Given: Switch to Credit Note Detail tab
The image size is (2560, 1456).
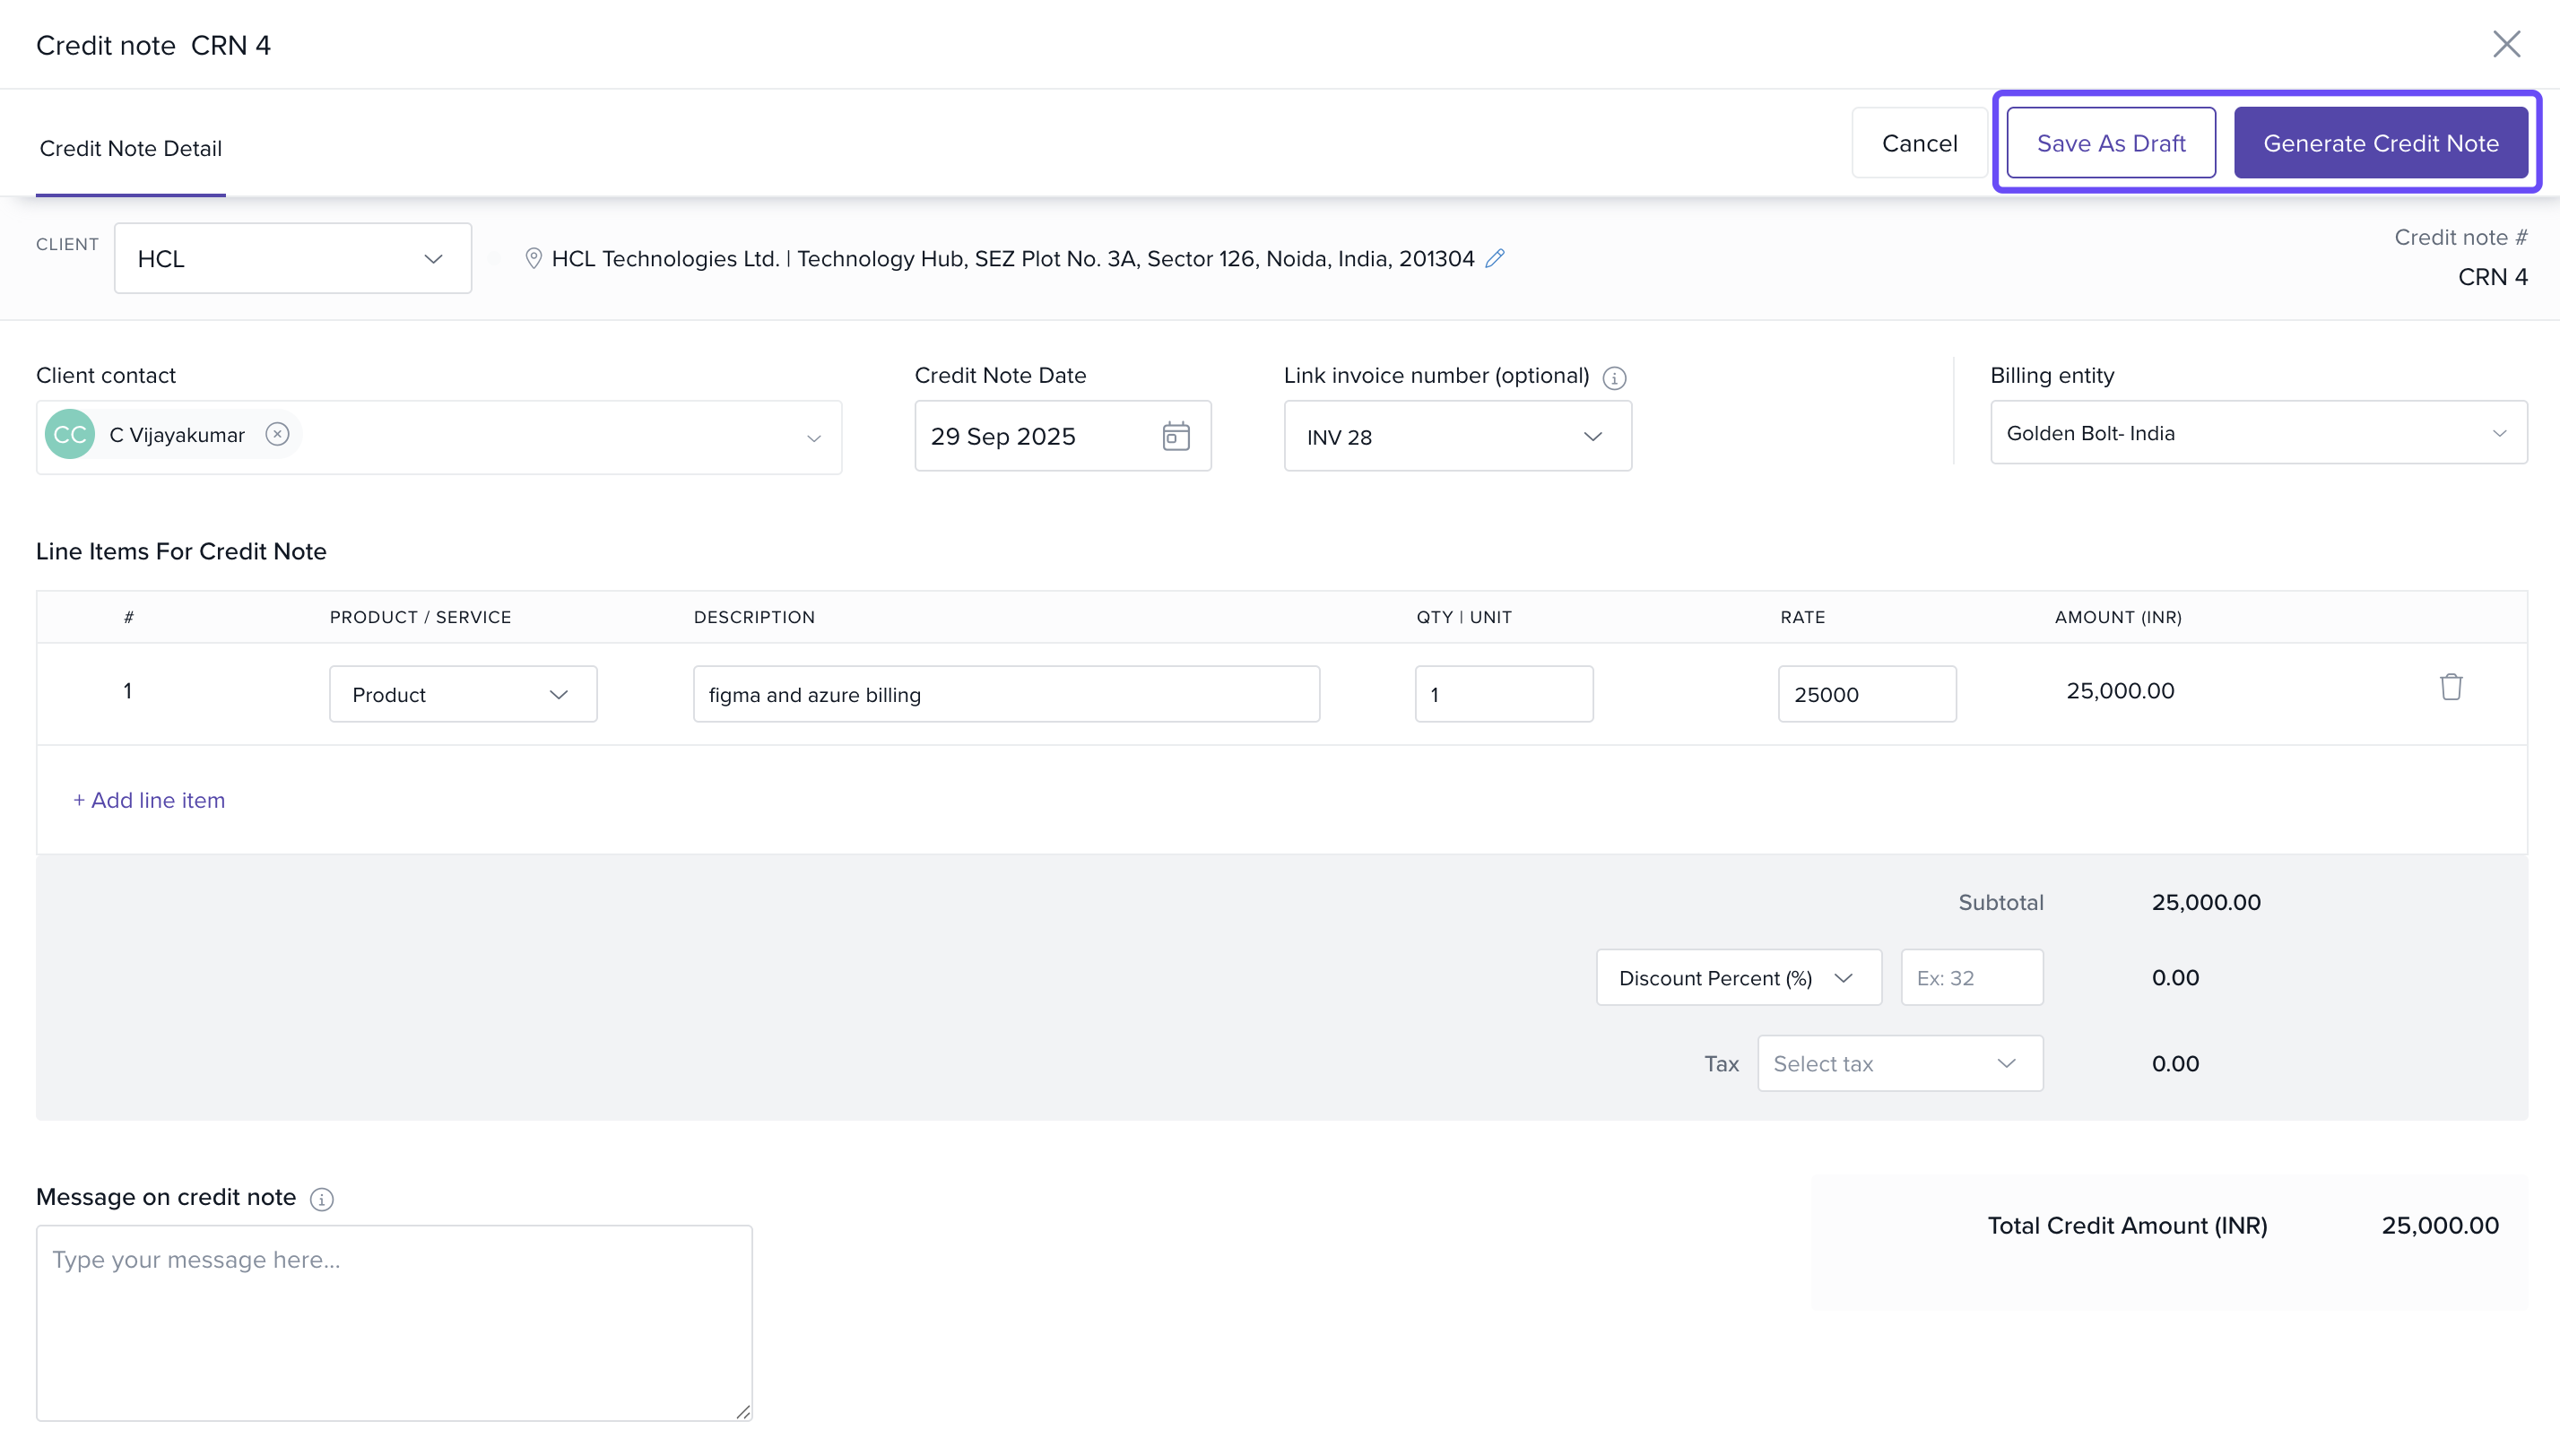Looking at the screenshot, I should click(x=131, y=148).
